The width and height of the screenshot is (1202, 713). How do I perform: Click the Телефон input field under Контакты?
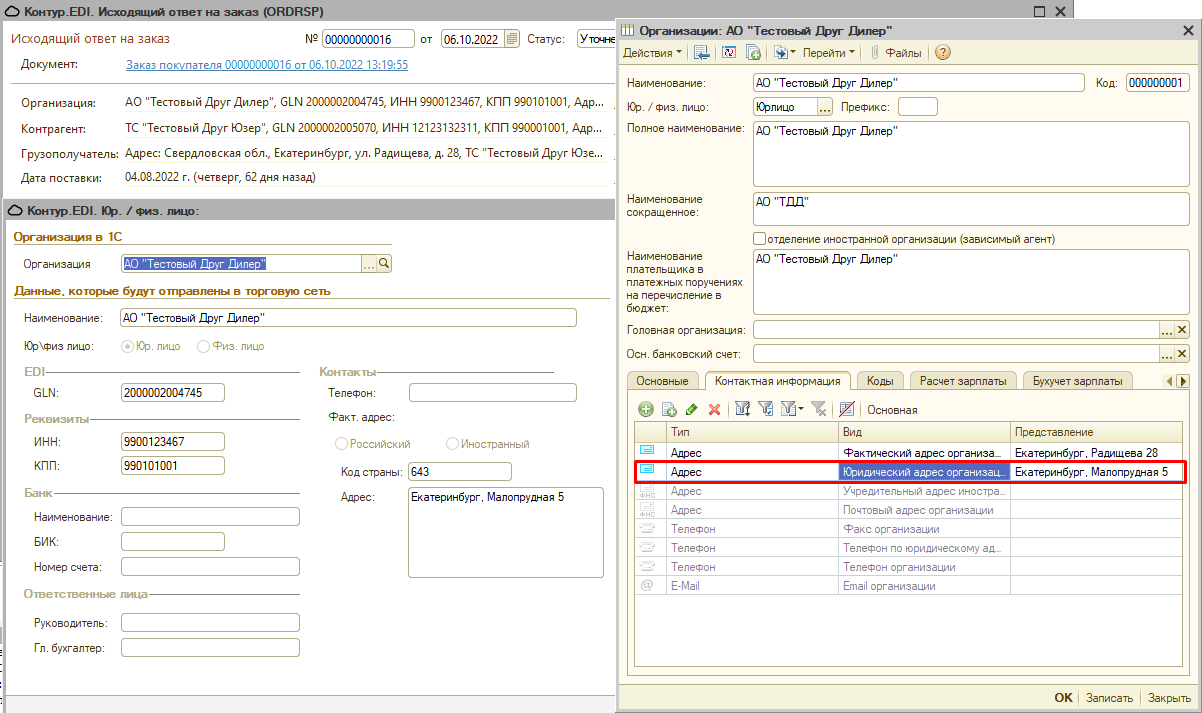pyautogui.click(x=492, y=392)
